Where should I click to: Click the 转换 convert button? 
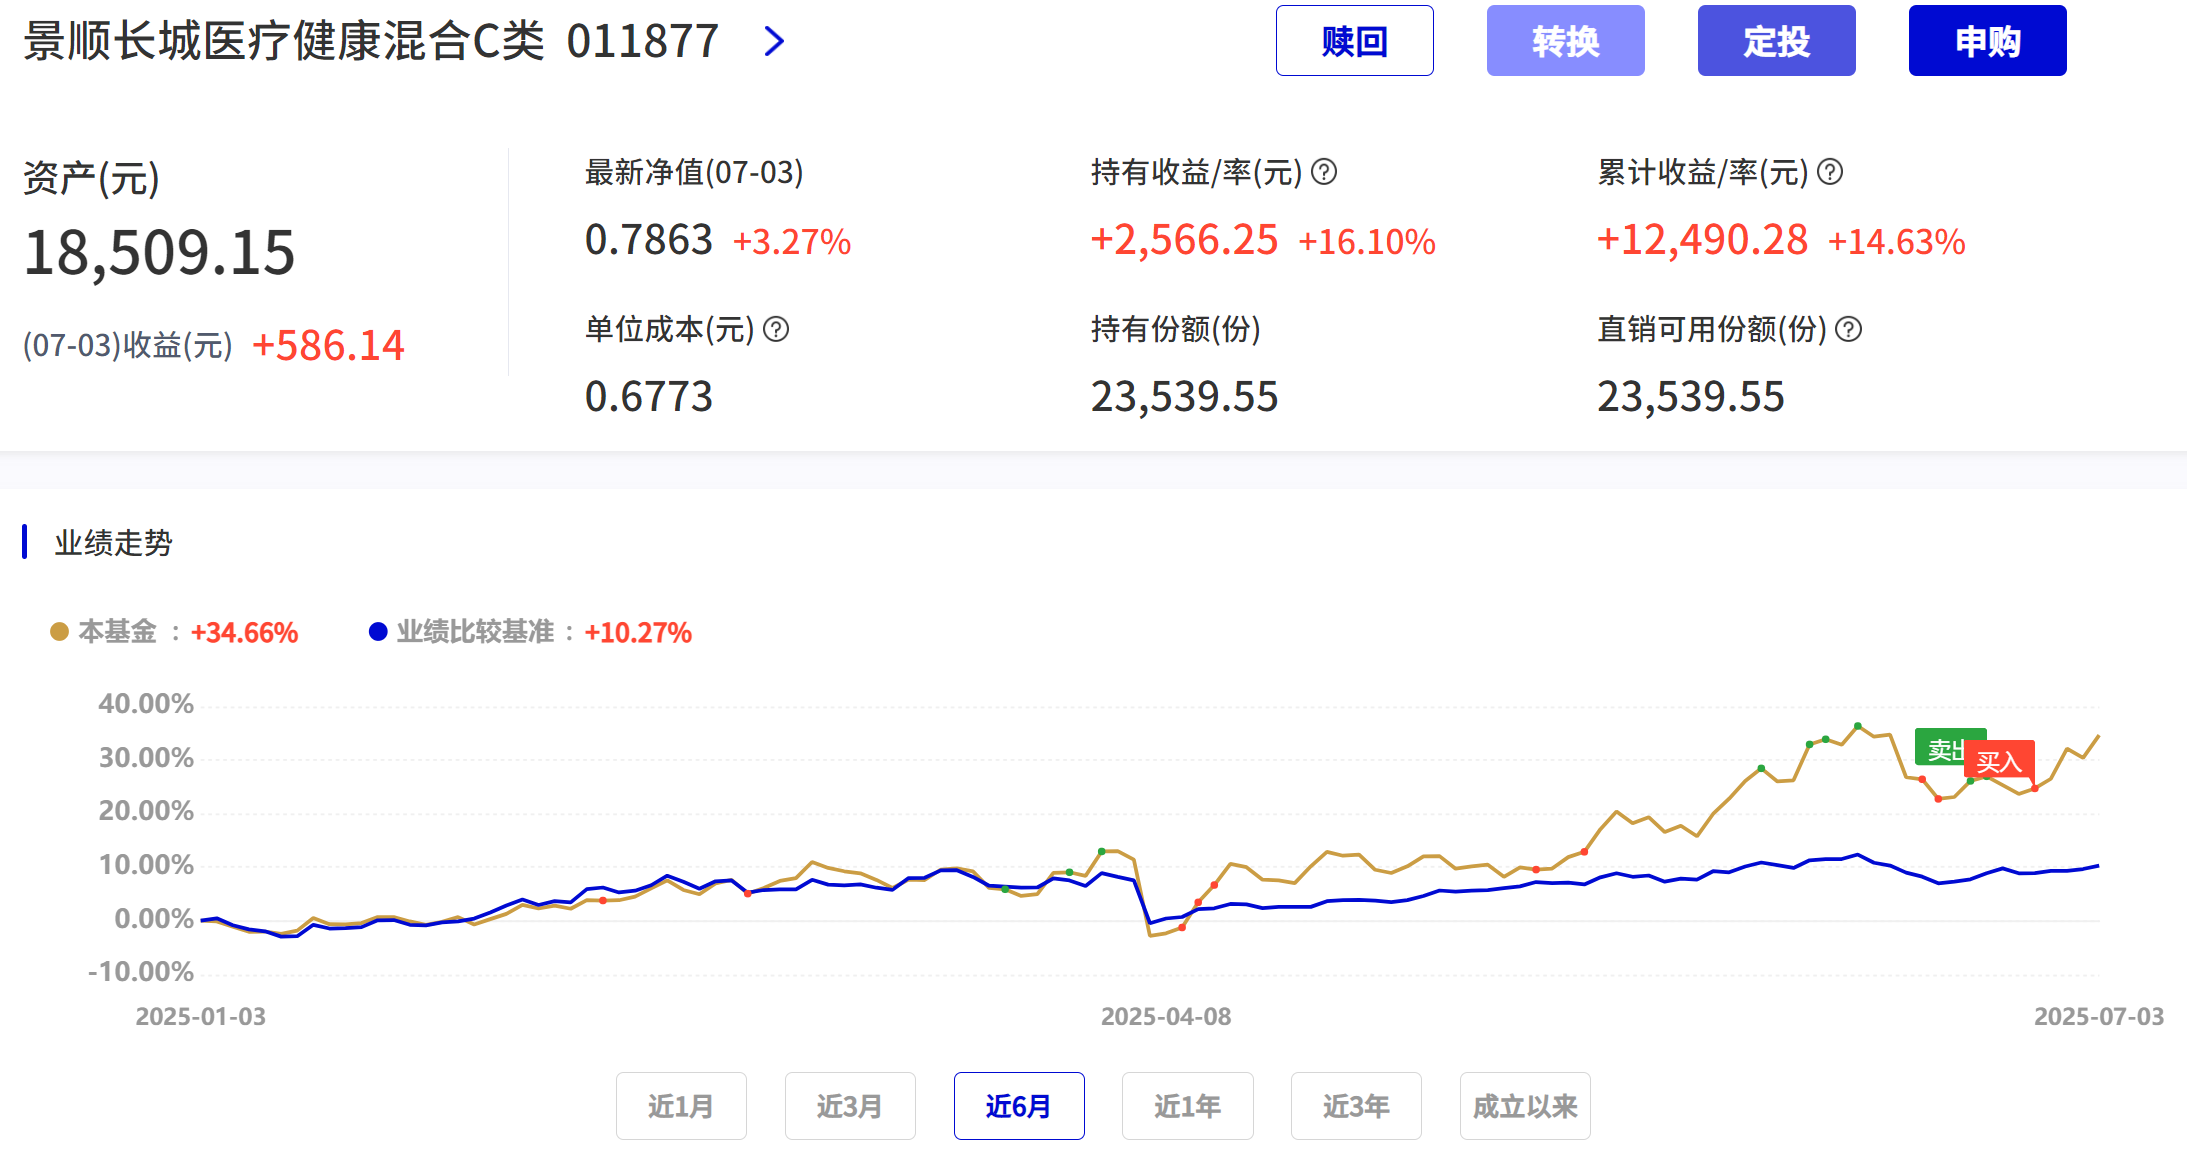click(1565, 41)
